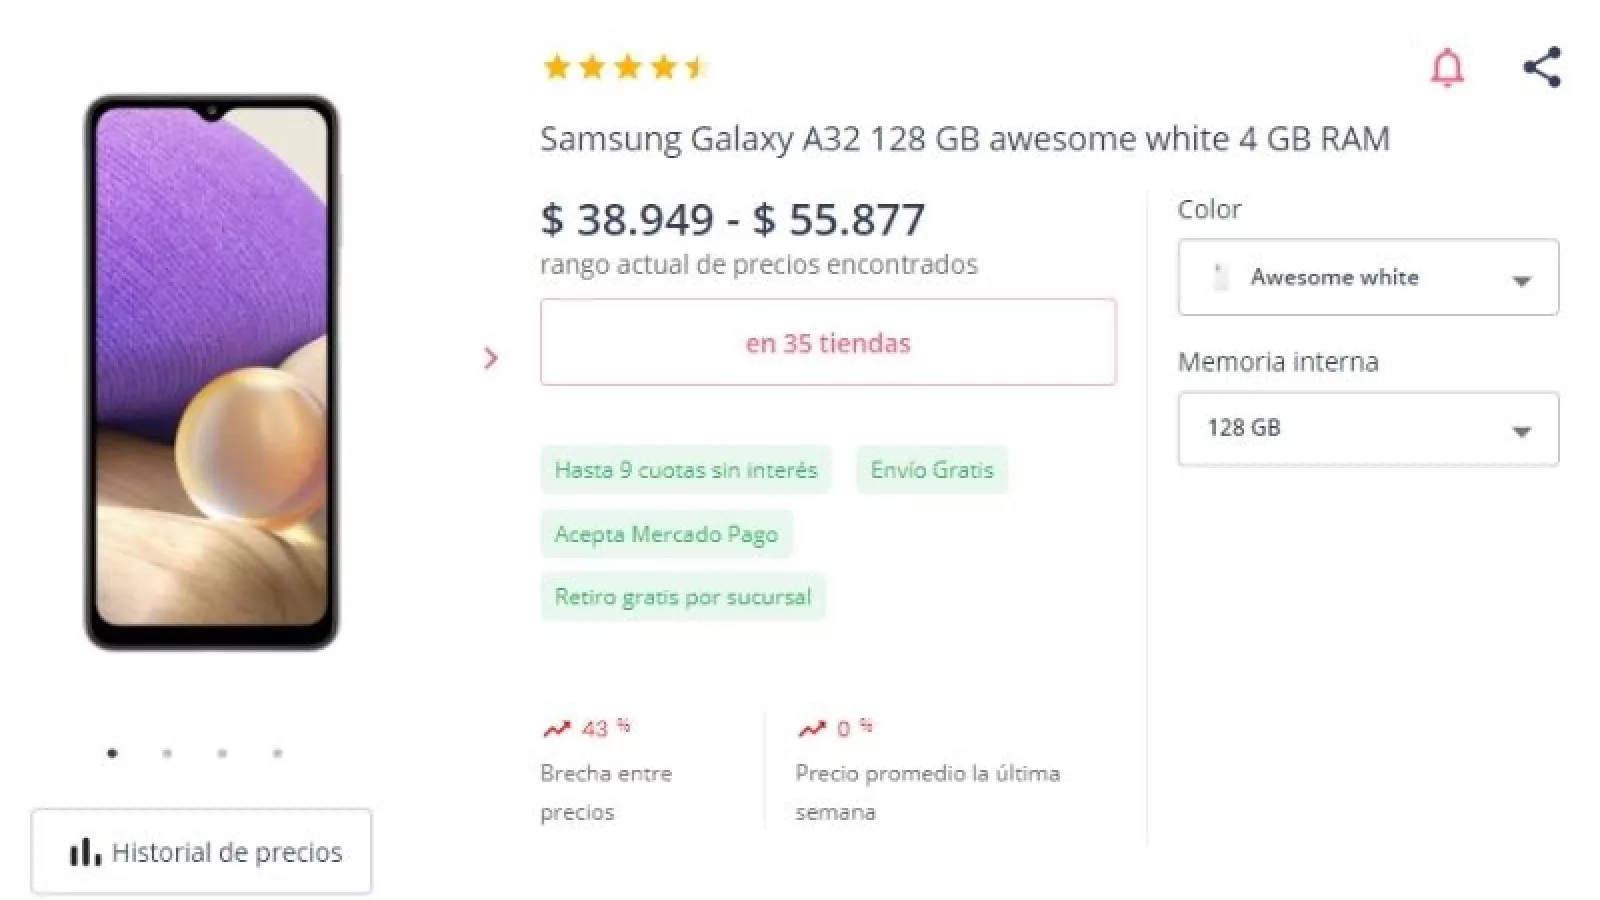The width and height of the screenshot is (1600, 900).
Task: Click the star rating
Action: pyautogui.click(x=626, y=67)
